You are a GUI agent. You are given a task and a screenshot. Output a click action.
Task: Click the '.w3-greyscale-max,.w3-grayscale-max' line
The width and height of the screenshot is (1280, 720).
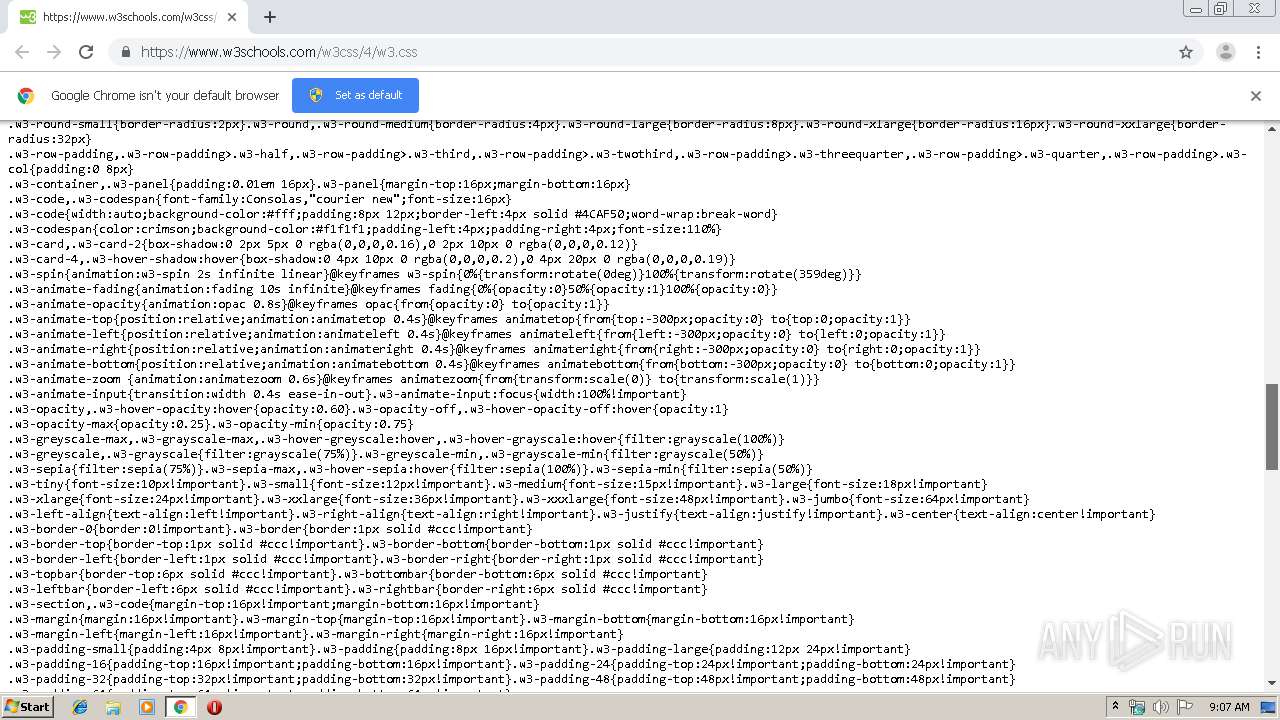396,439
